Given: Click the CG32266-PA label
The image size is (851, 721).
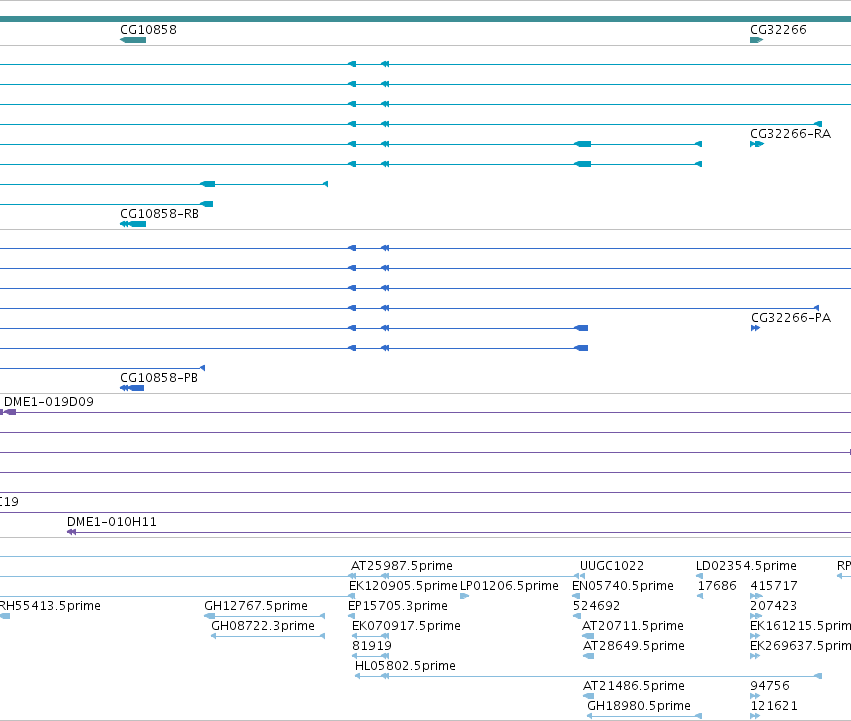Looking at the screenshot, I should click(791, 318).
